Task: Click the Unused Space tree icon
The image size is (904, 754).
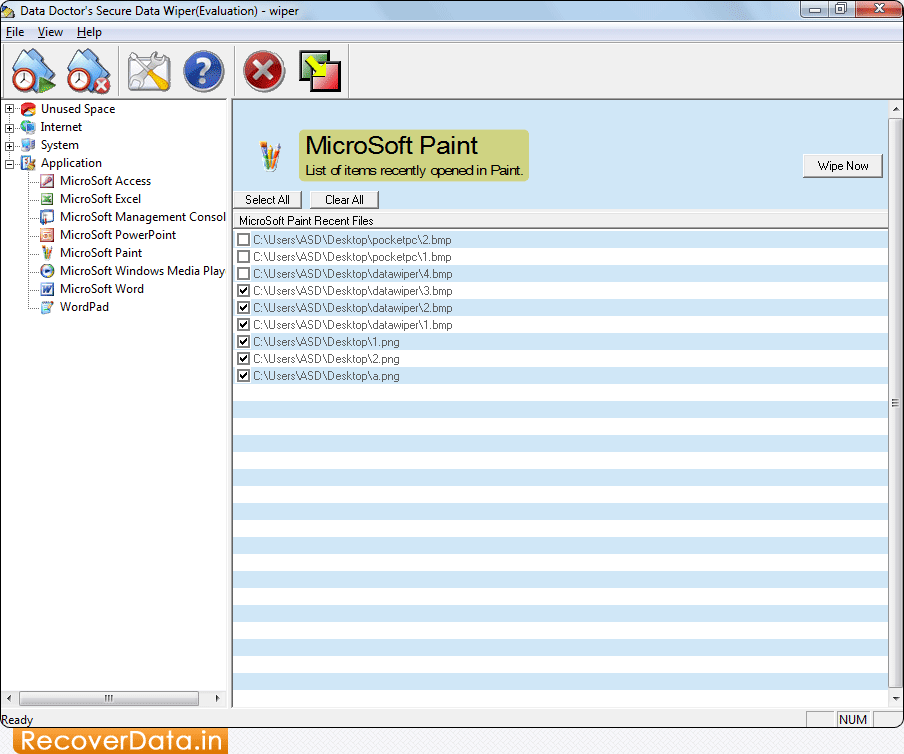Action: (28, 109)
